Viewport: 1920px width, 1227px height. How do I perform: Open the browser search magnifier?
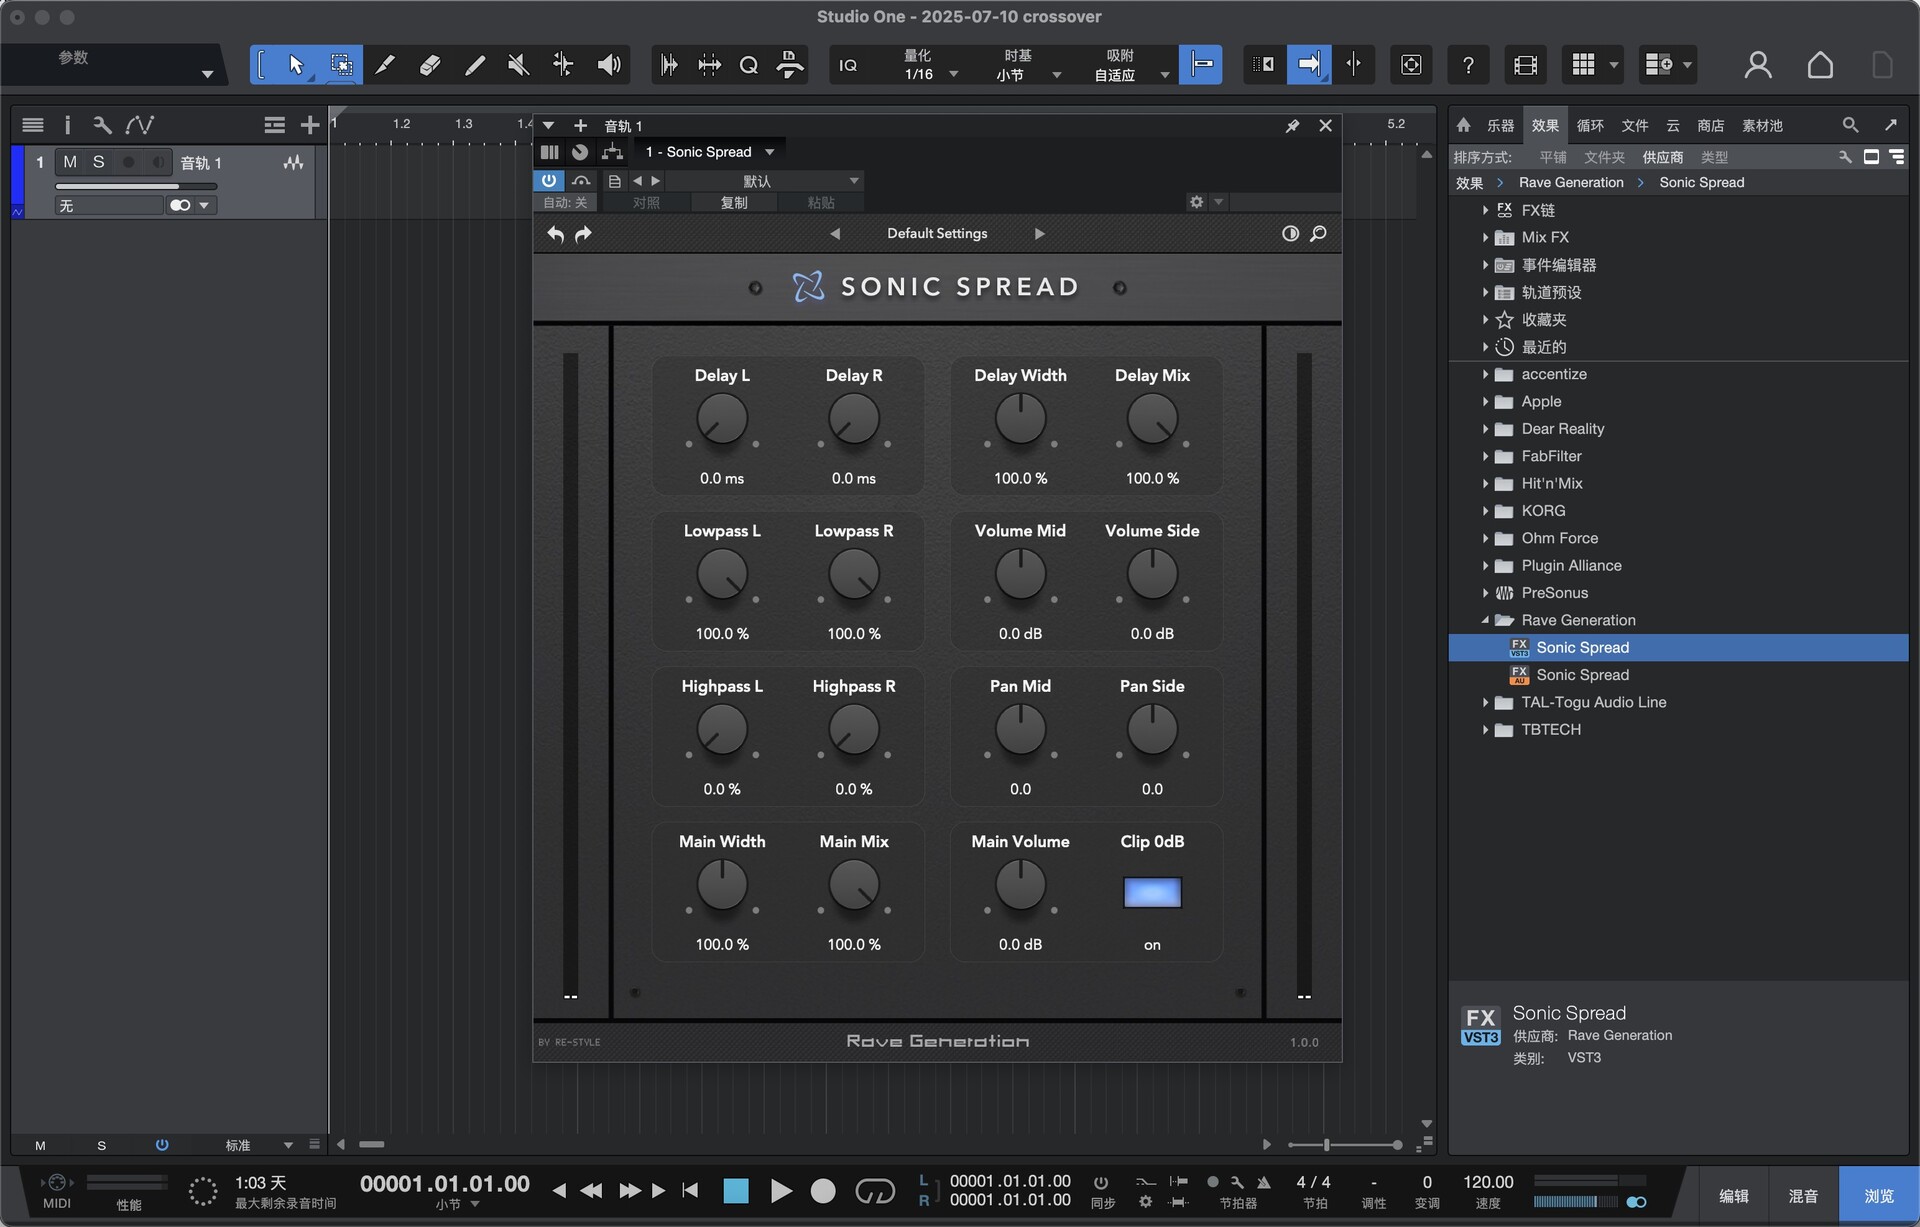1850,125
